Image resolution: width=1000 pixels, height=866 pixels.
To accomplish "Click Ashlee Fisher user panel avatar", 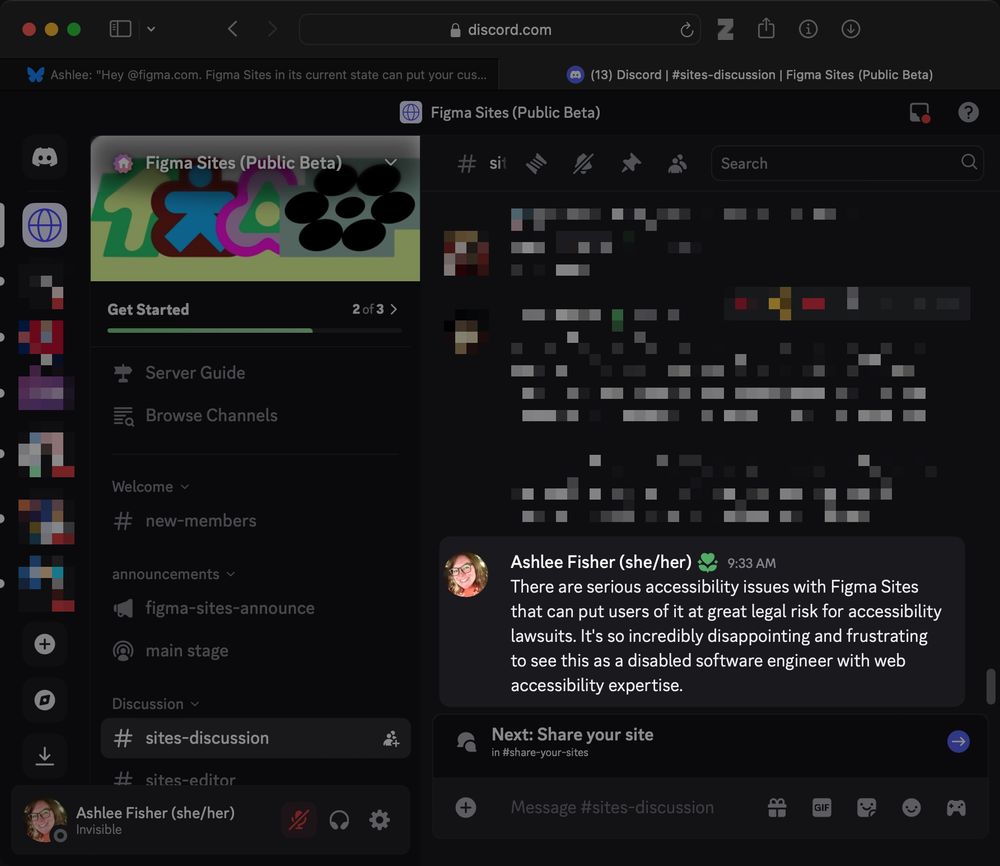I will (45, 820).
